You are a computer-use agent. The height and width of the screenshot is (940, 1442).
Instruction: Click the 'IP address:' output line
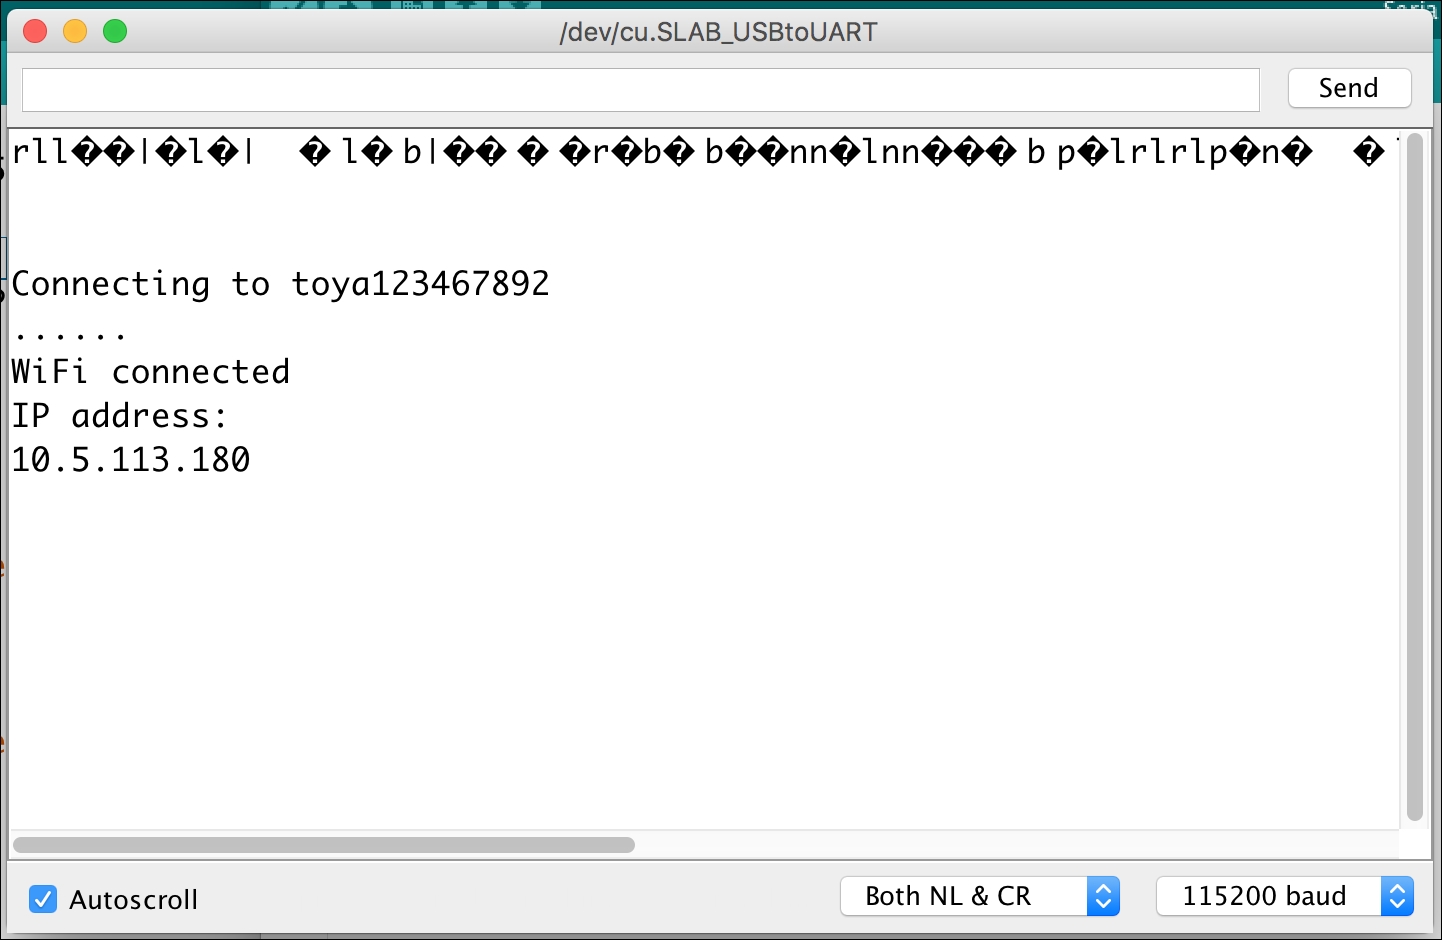pyautogui.click(x=120, y=416)
